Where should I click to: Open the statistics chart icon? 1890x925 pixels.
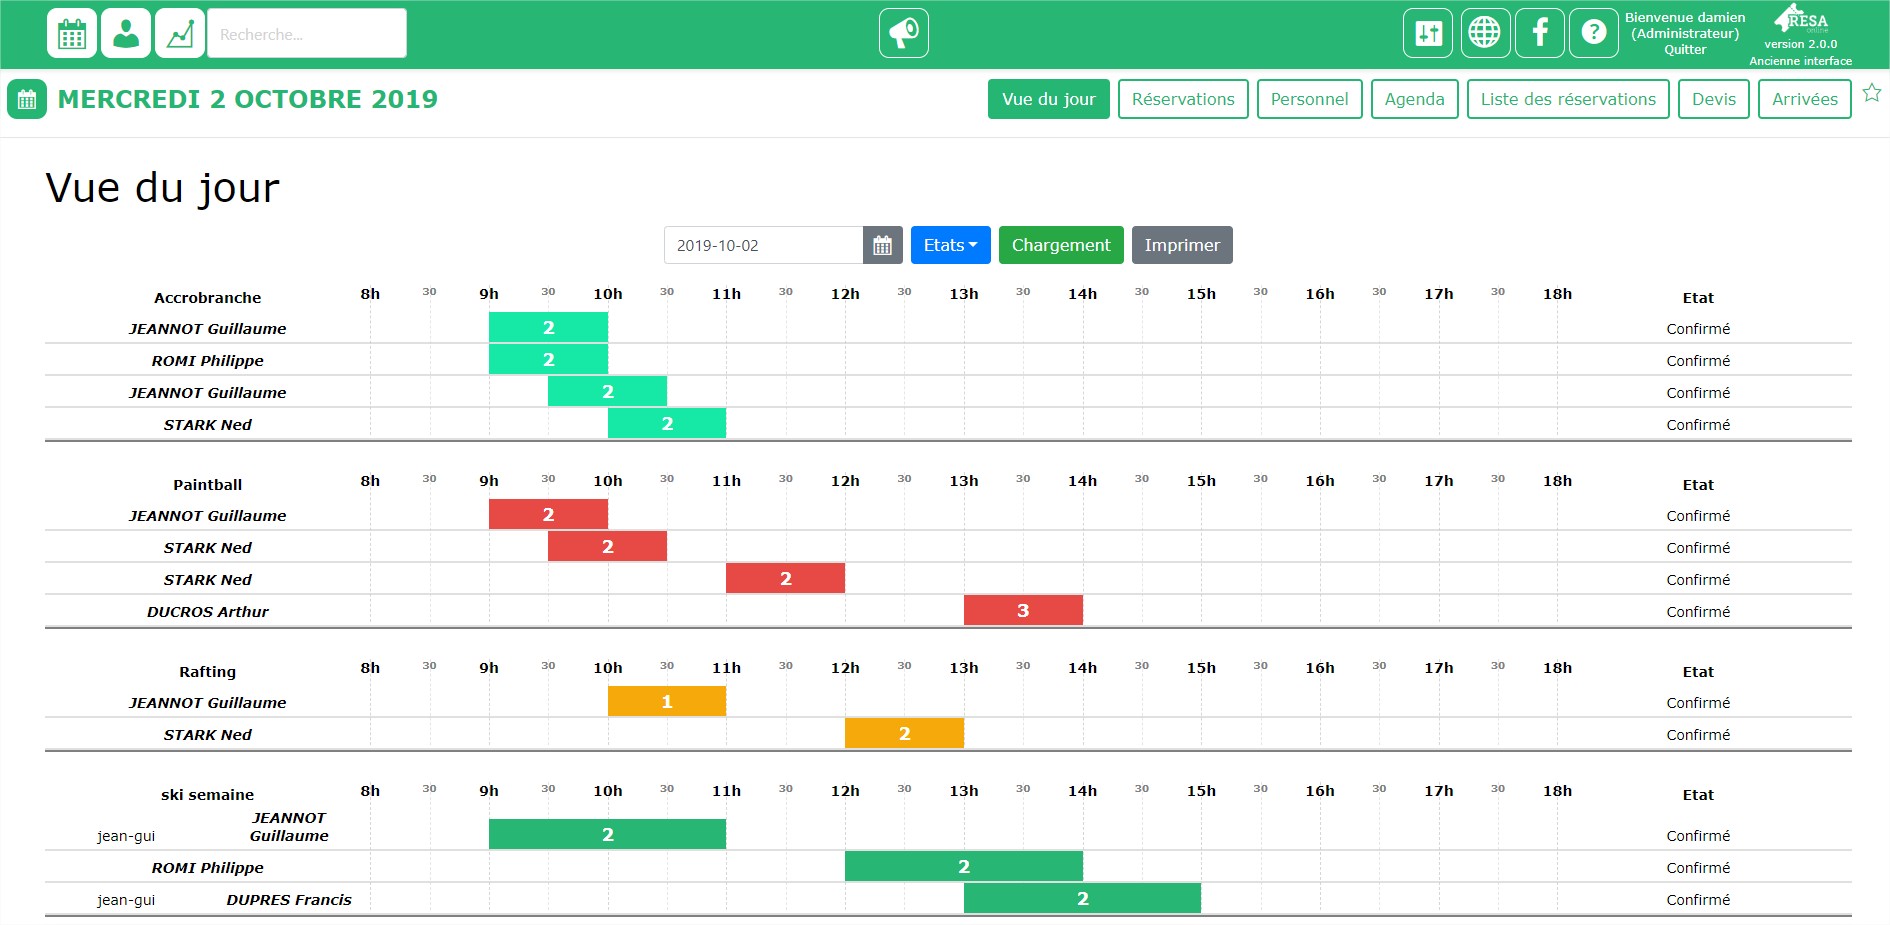tap(180, 34)
